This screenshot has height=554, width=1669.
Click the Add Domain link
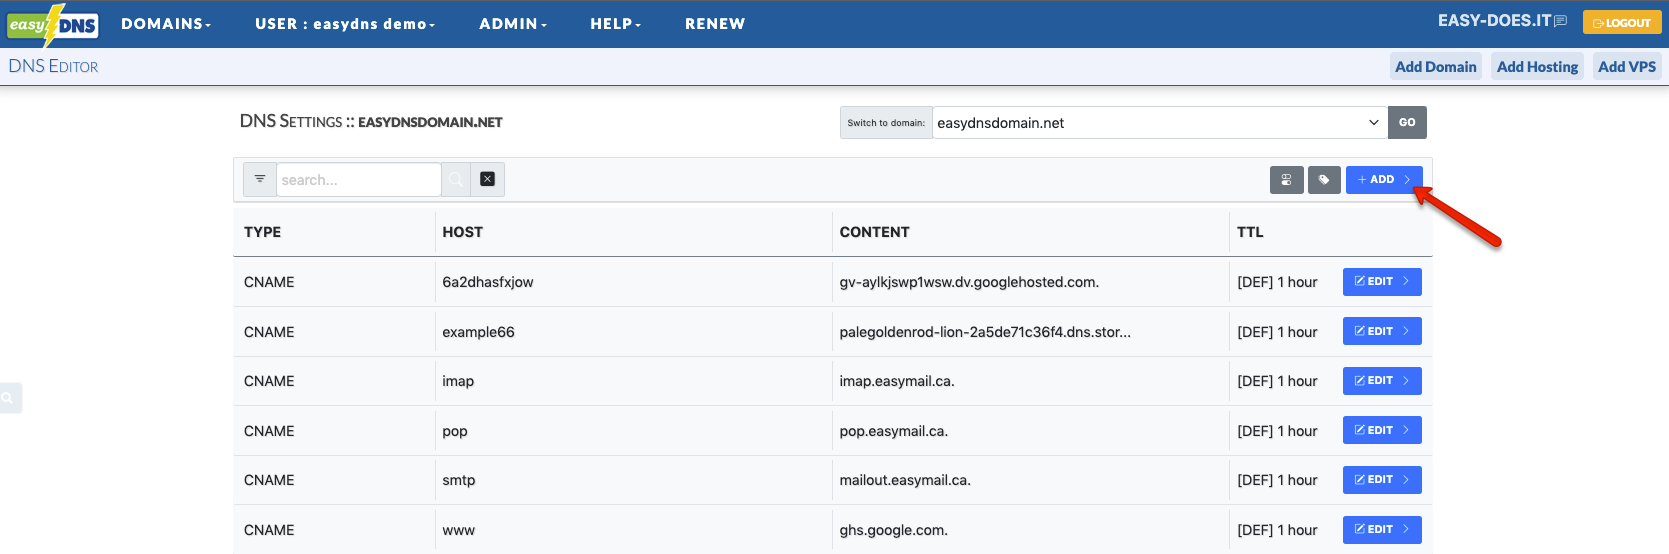(1435, 67)
